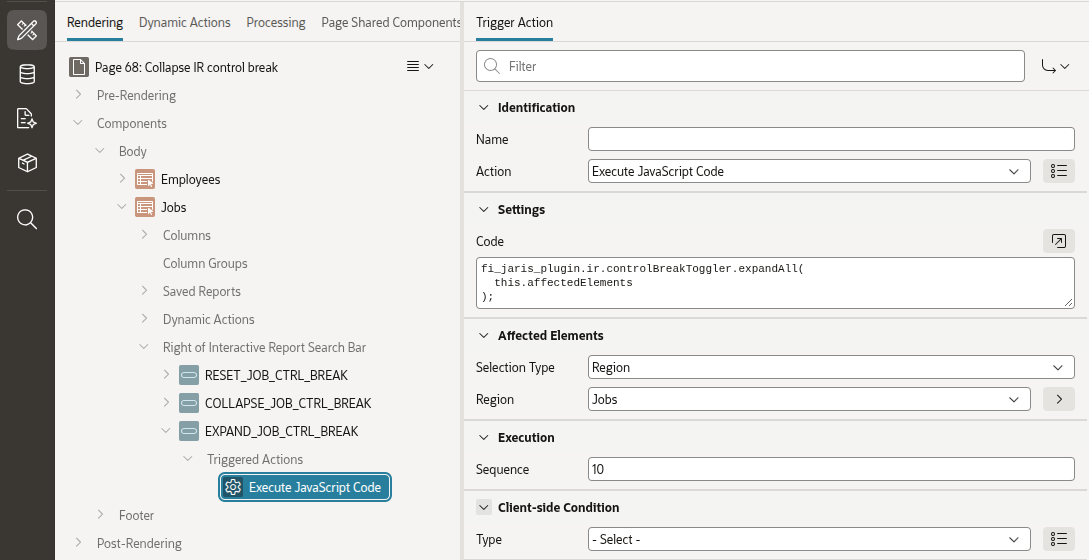Click the Page 68 document icon
The width and height of the screenshot is (1089, 560).
(79, 67)
